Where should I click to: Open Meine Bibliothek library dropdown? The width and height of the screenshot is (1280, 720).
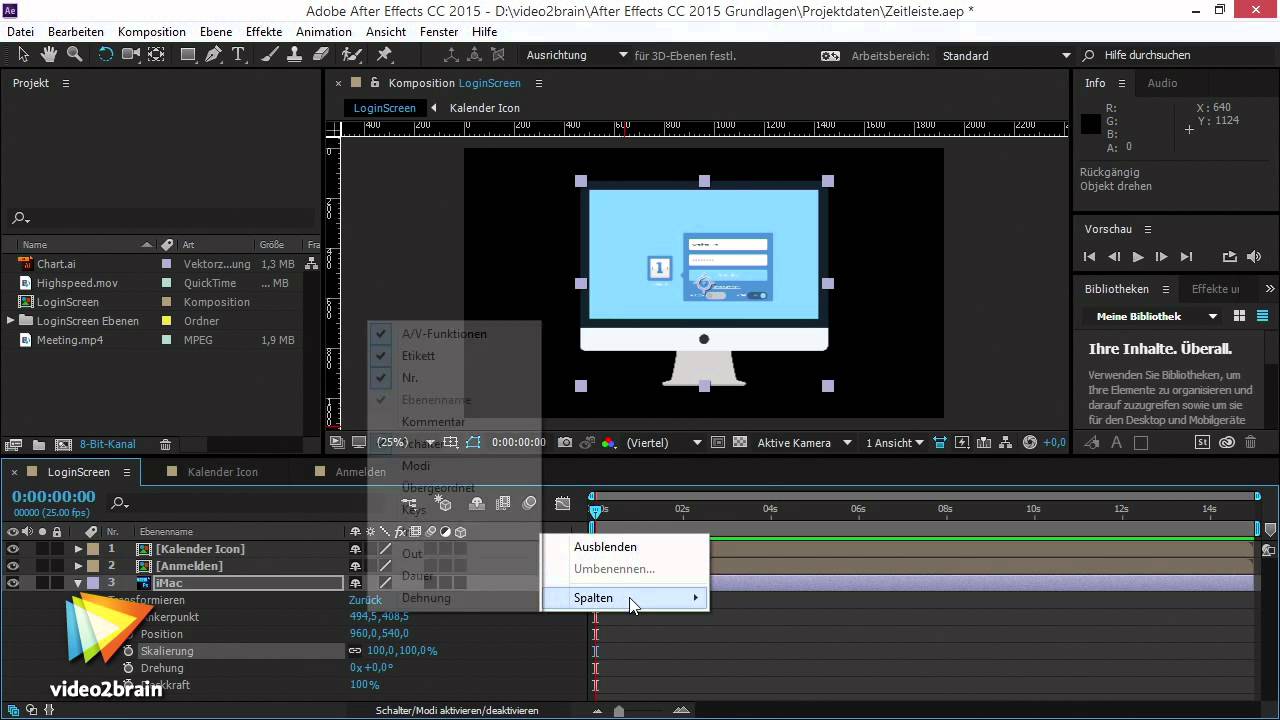pyautogui.click(x=1156, y=316)
